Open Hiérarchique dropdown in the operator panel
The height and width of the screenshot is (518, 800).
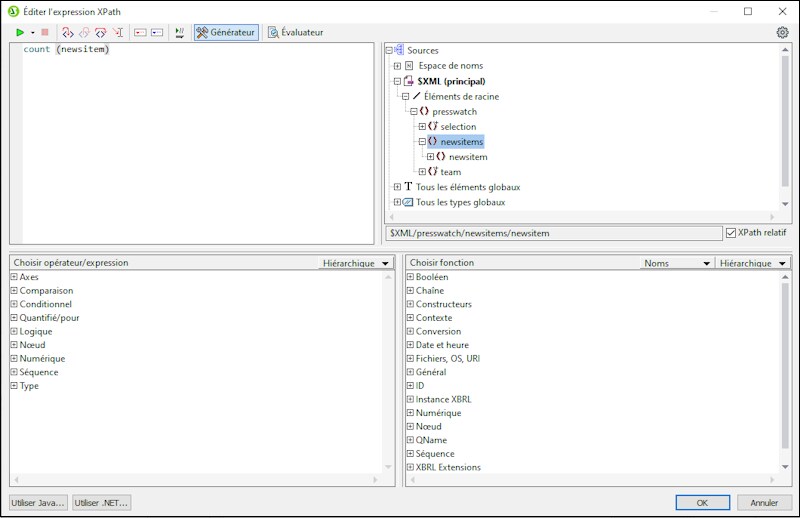click(x=356, y=263)
